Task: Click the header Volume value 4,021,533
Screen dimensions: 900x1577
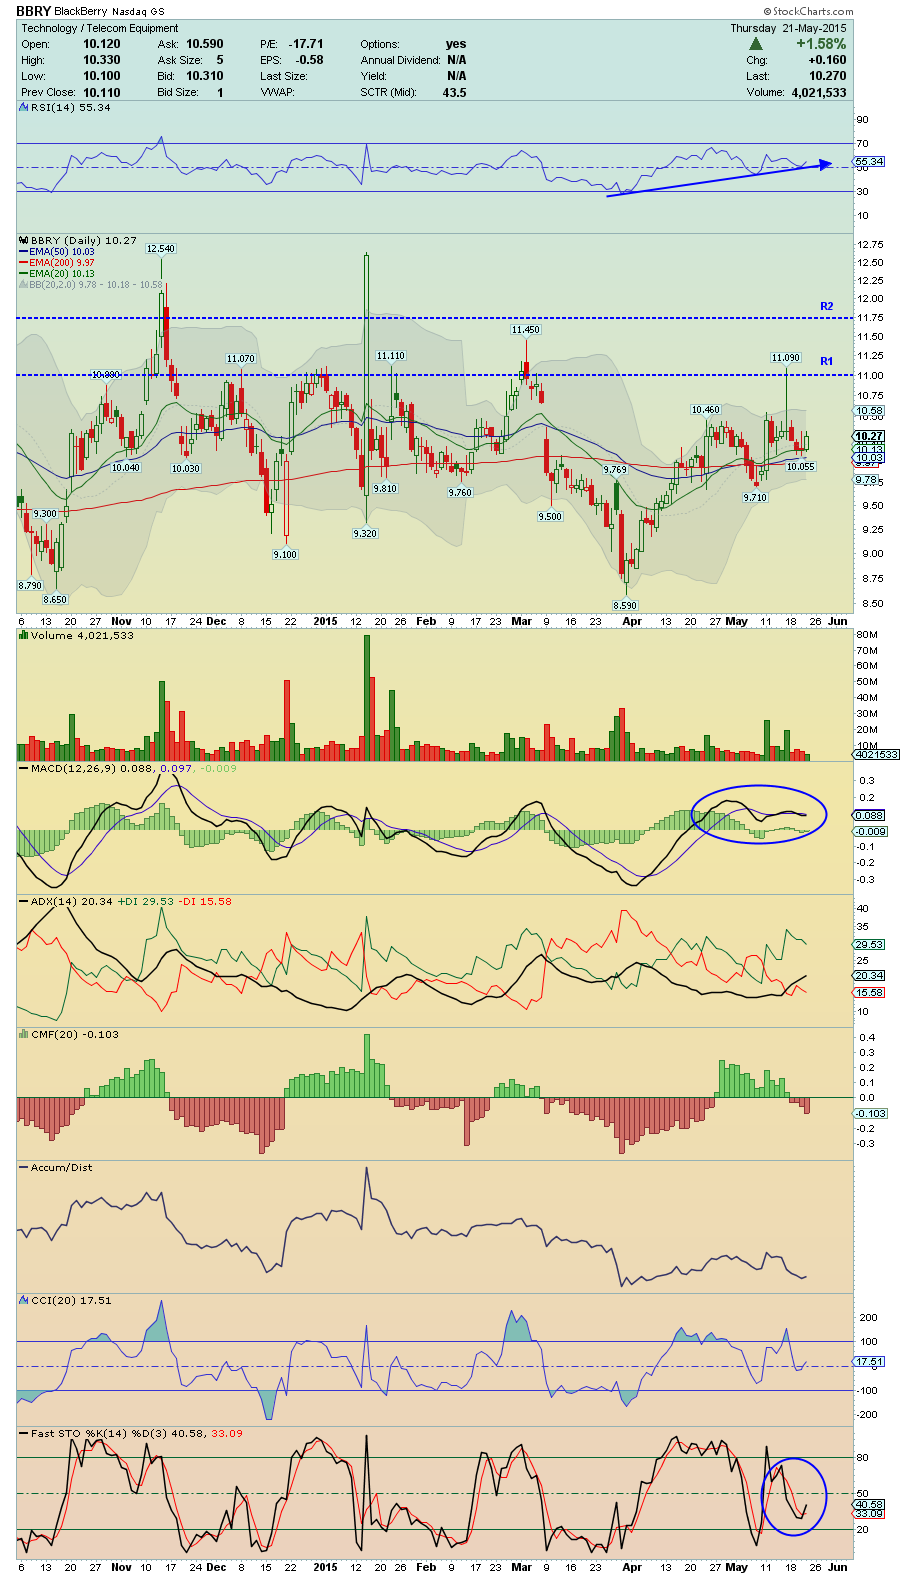Action: 819,92
